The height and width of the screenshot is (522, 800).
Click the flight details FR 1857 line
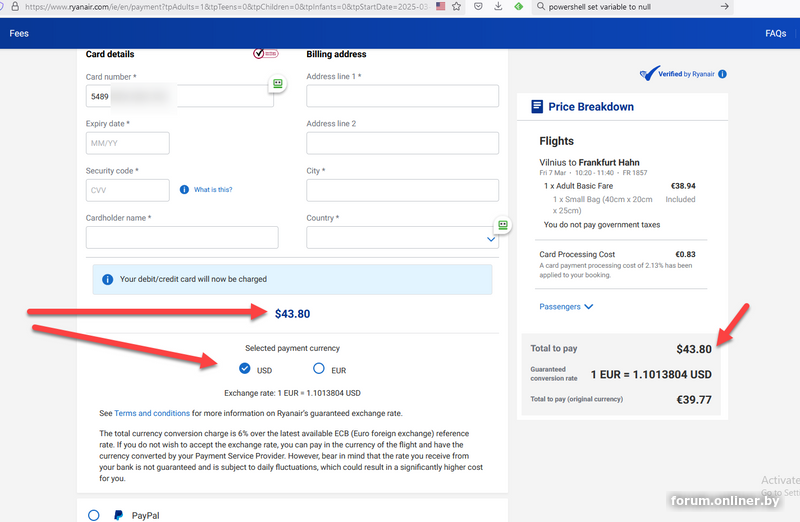593,173
